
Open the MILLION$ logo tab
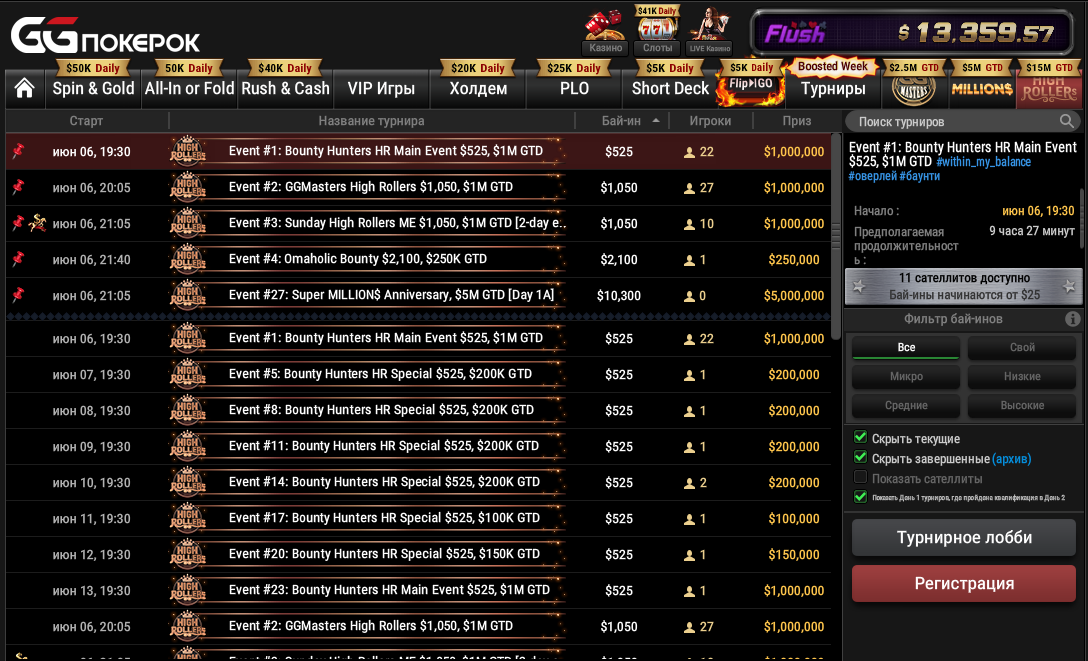pyautogui.click(x=981, y=89)
